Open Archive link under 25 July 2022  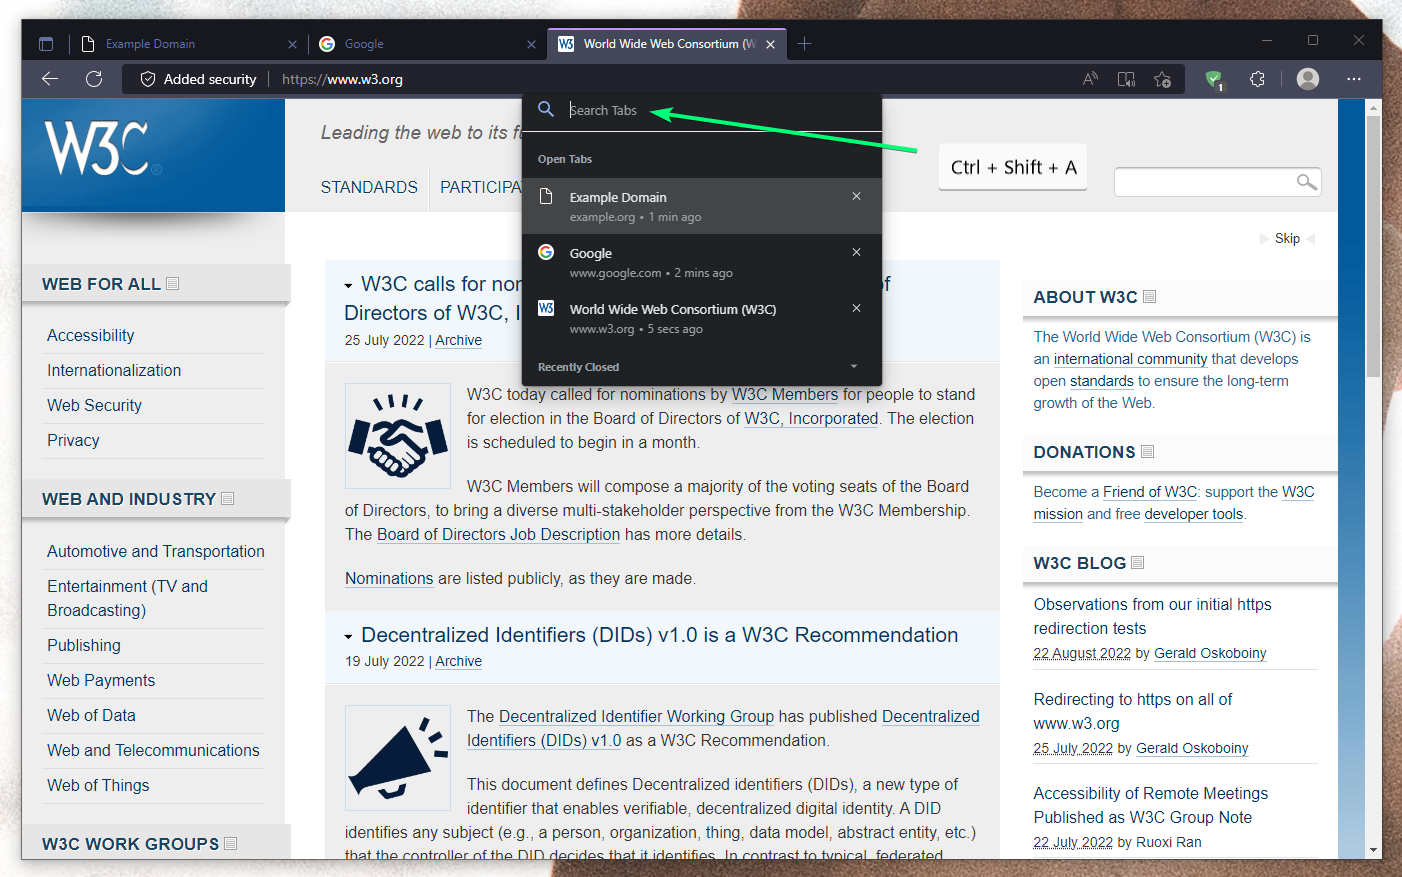pos(458,340)
